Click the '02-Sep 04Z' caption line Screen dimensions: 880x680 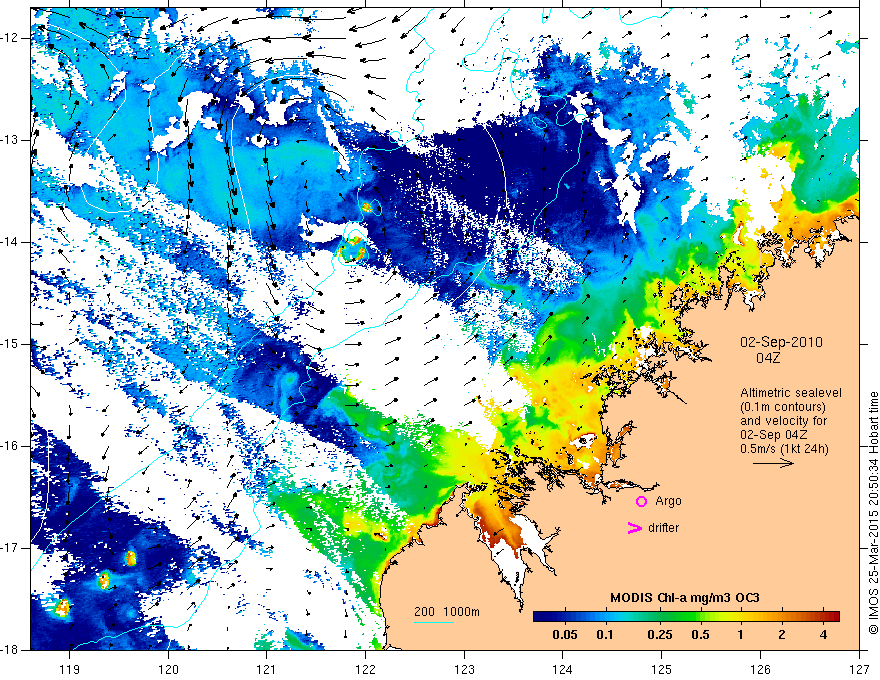775,435
